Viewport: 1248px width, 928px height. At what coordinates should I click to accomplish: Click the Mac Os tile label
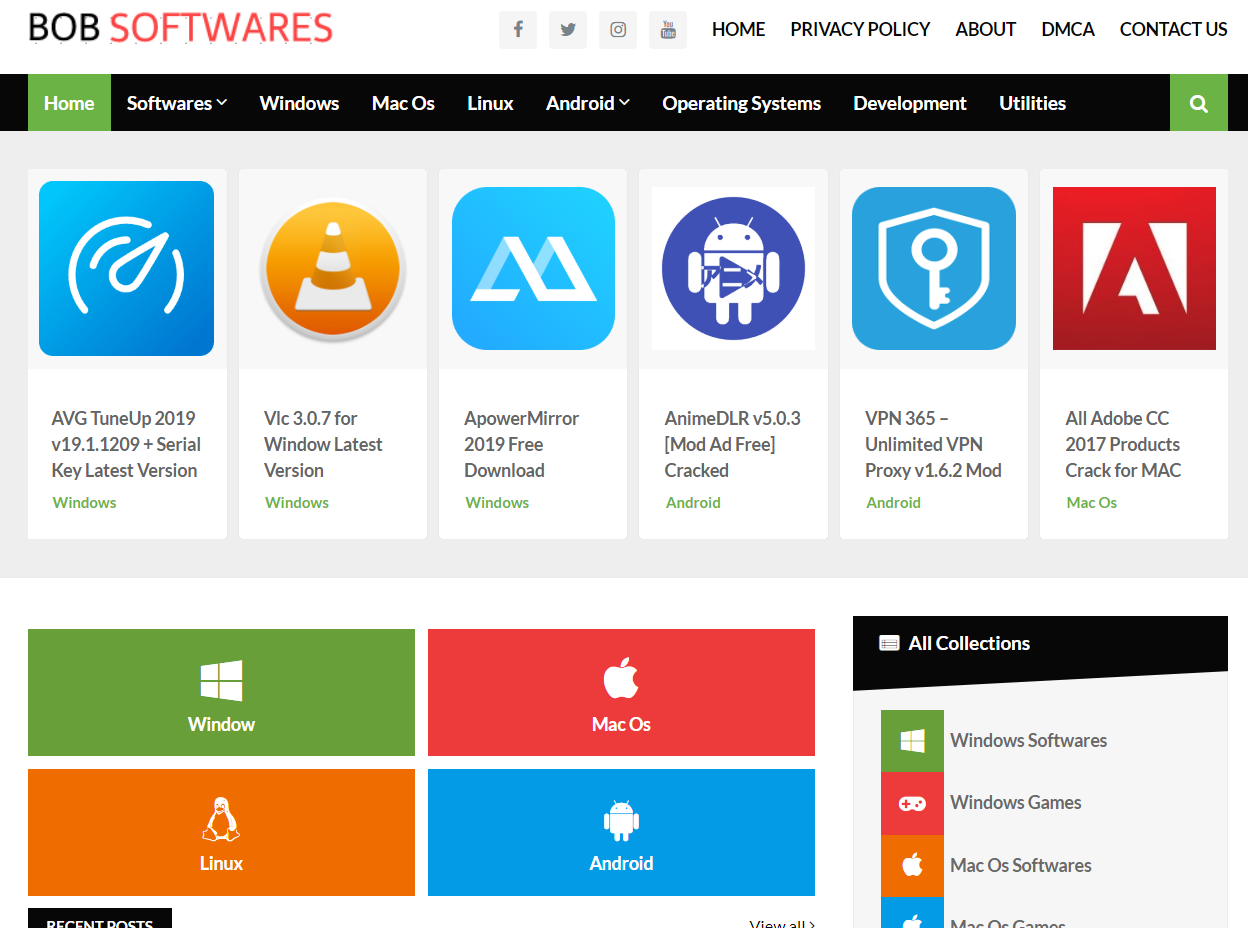(x=621, y=724)
